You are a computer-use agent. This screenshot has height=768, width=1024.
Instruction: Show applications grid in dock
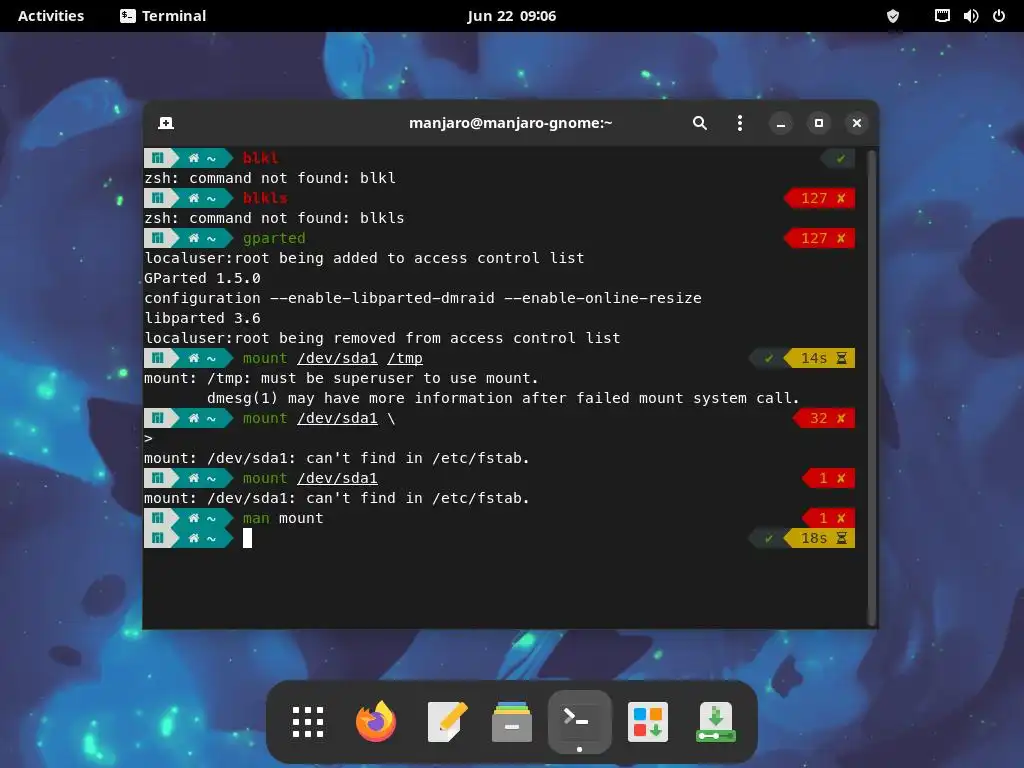[308, 722]
